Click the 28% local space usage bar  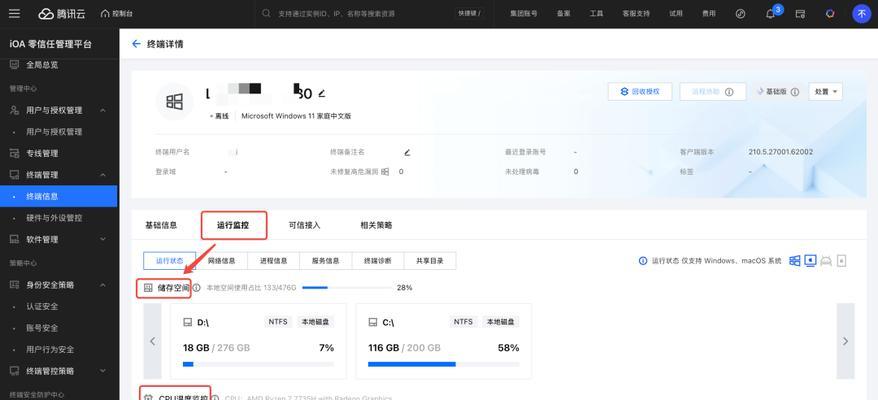(347, 287)
